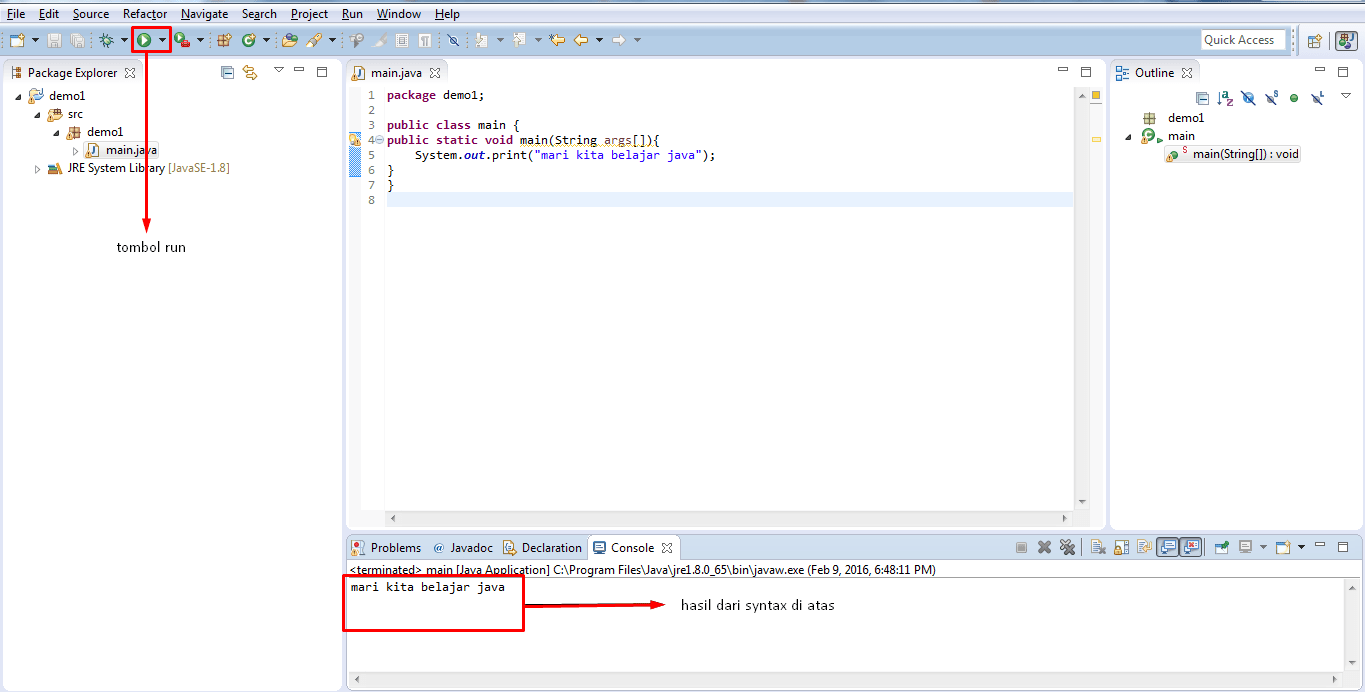Click the editor horizontal scrollbar
The height and width of the screenshot is (692, 1365).
pyautogui.click(x=728, y=518)
